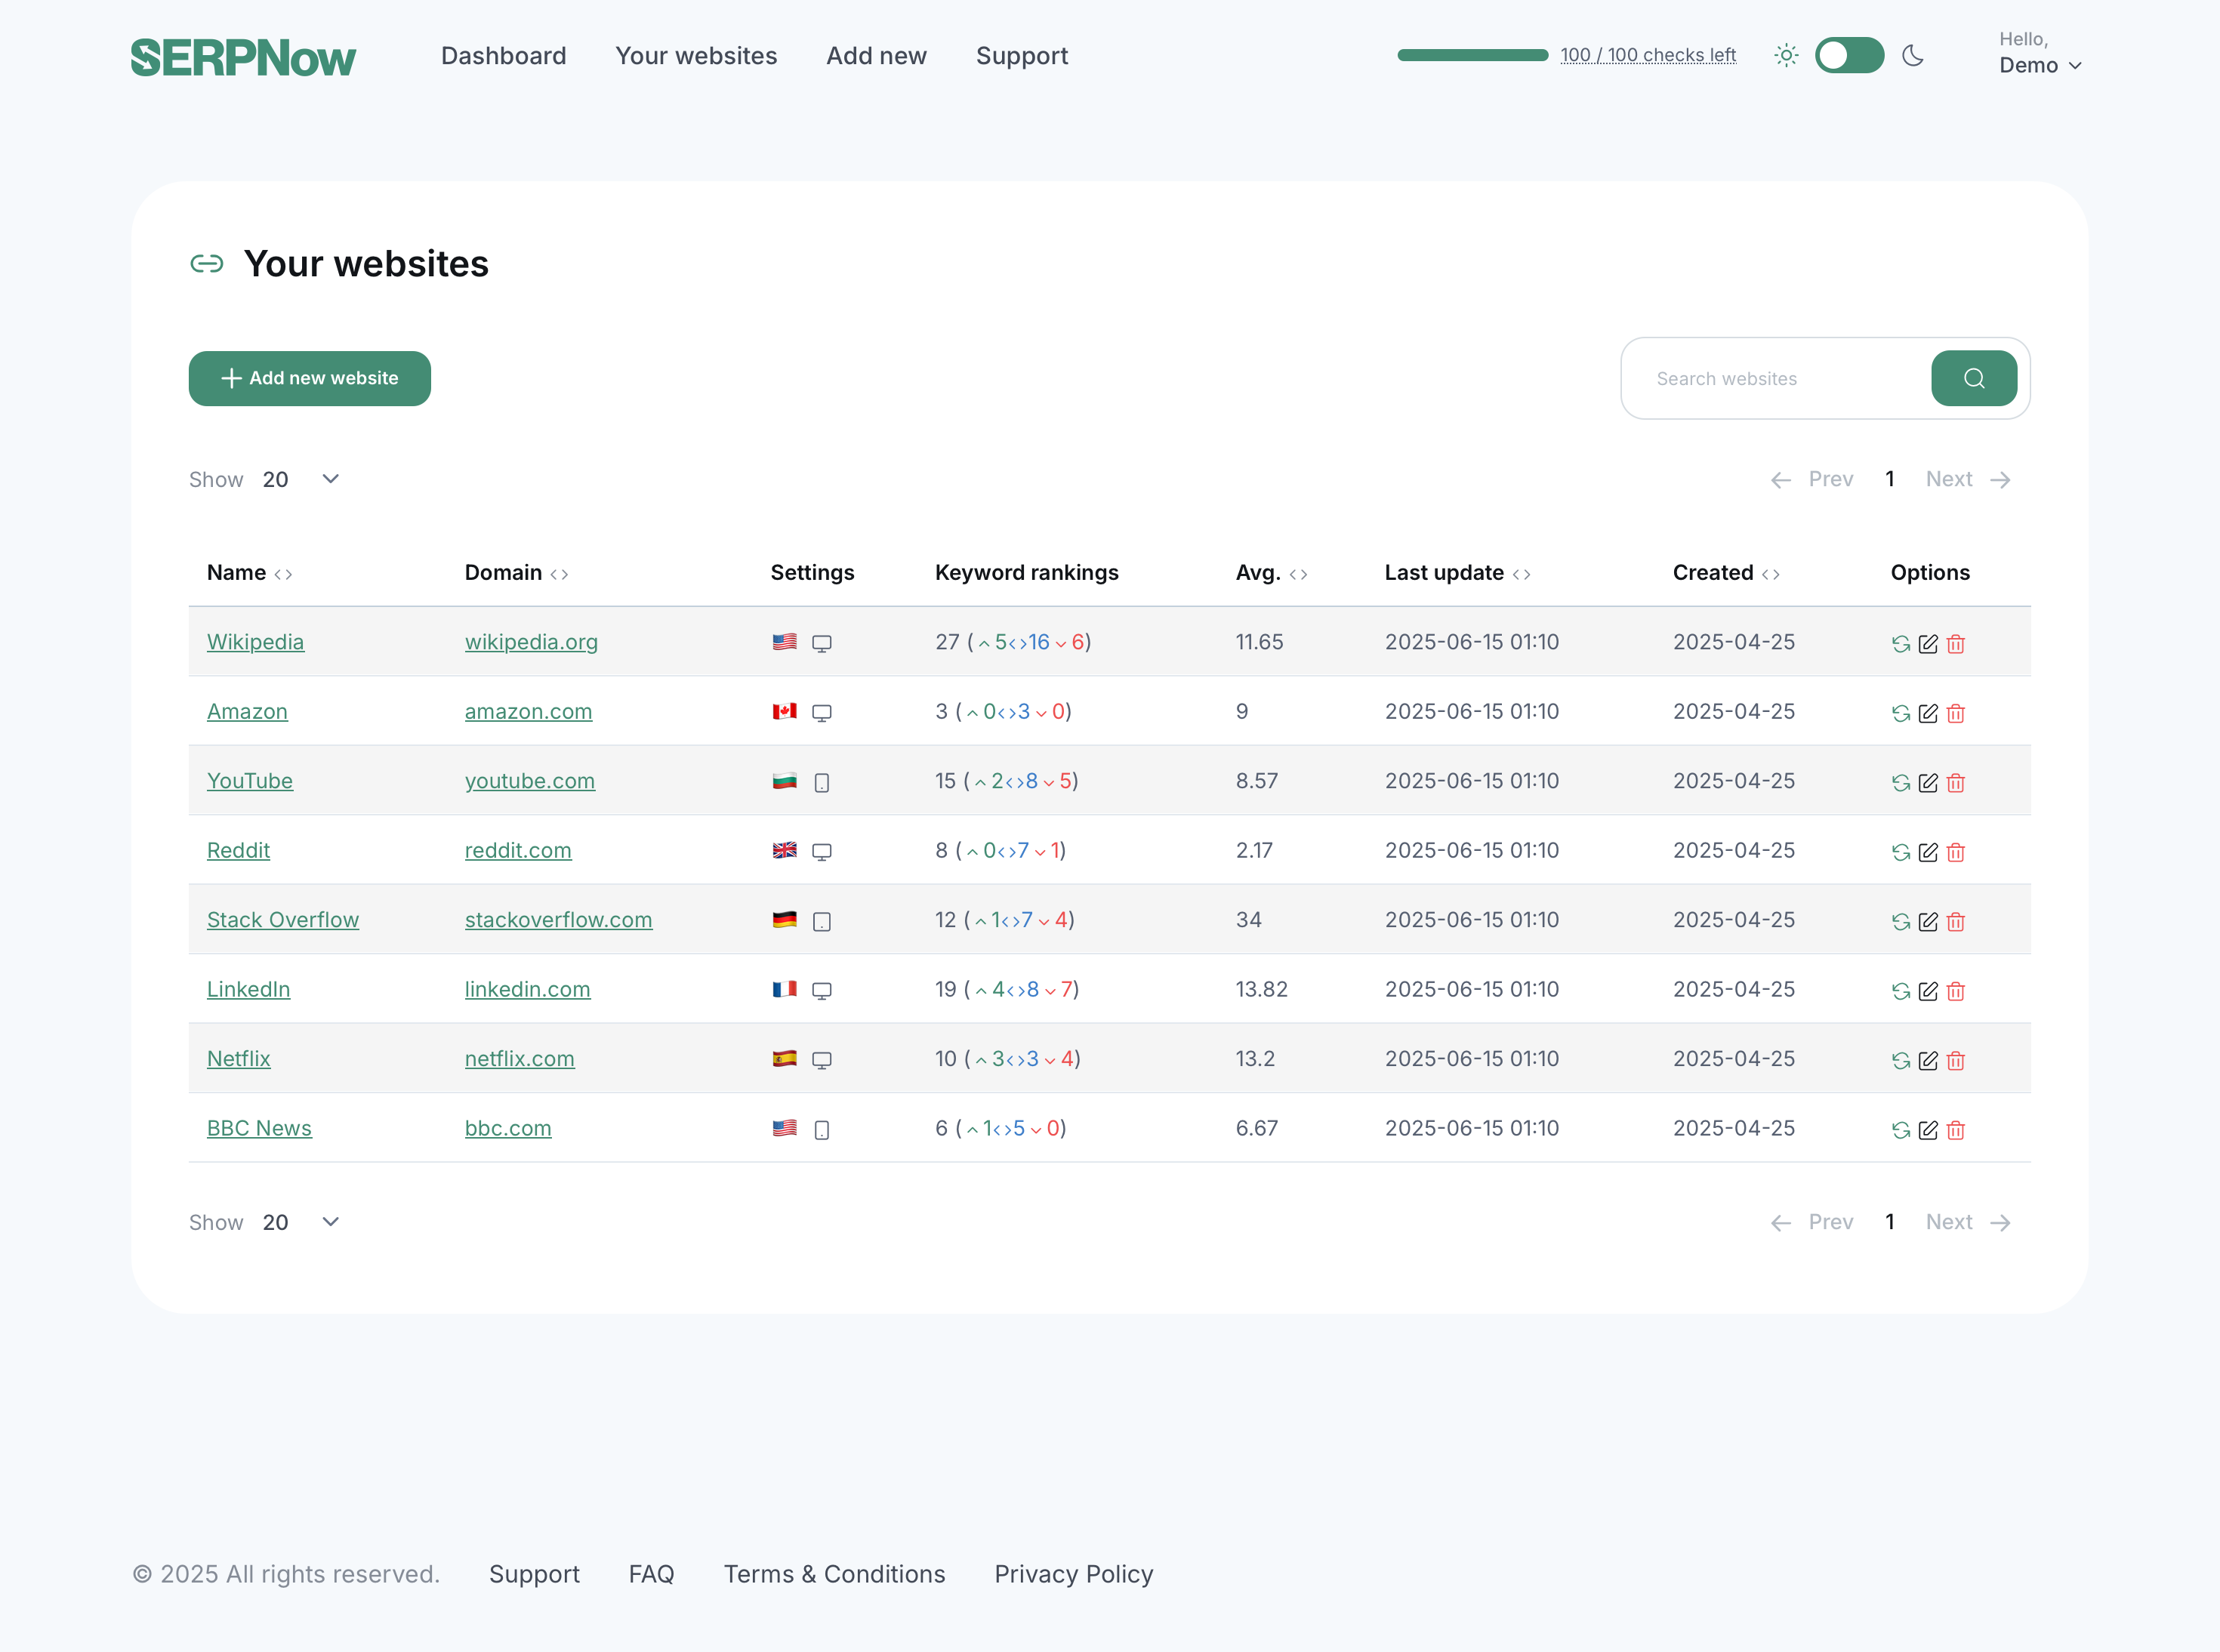Visit the bbc.com domain link
This screenshot has width=2220, height=1652.
(x=508, y=1128)
